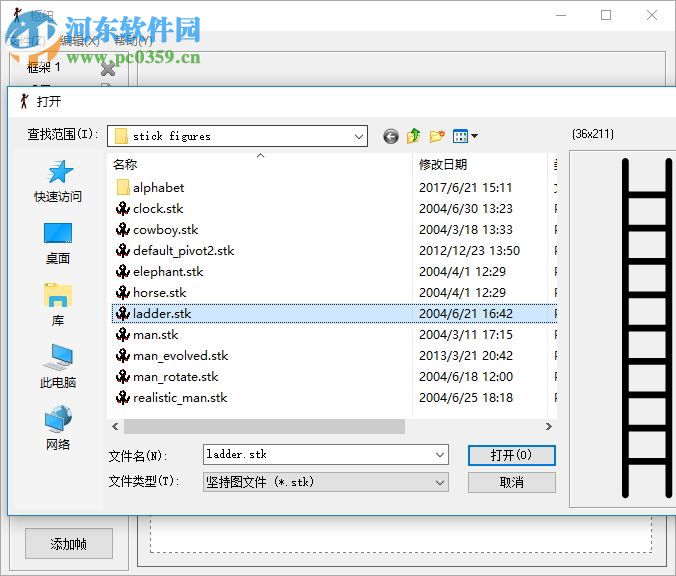Open the Edit (编辑) menu in main window
The image size is (676, 576).
80,41
